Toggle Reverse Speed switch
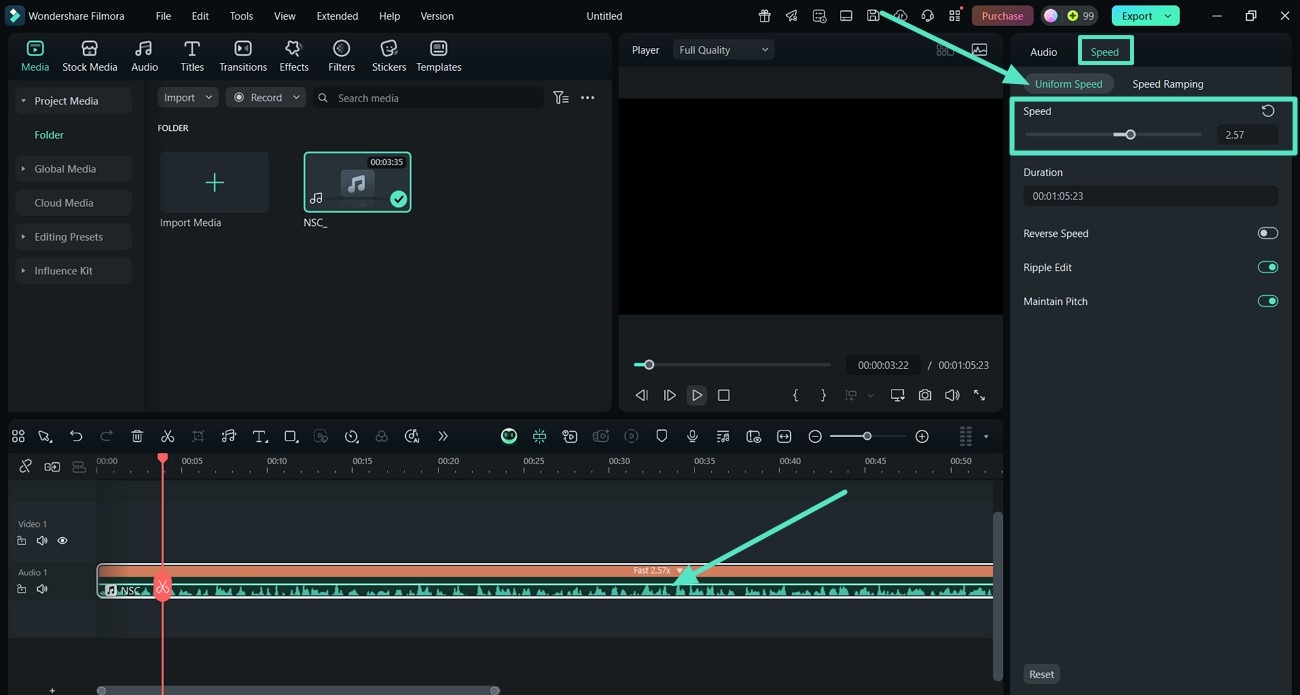The height and width of the screenshot is (695, 1300). [1268, 233]
